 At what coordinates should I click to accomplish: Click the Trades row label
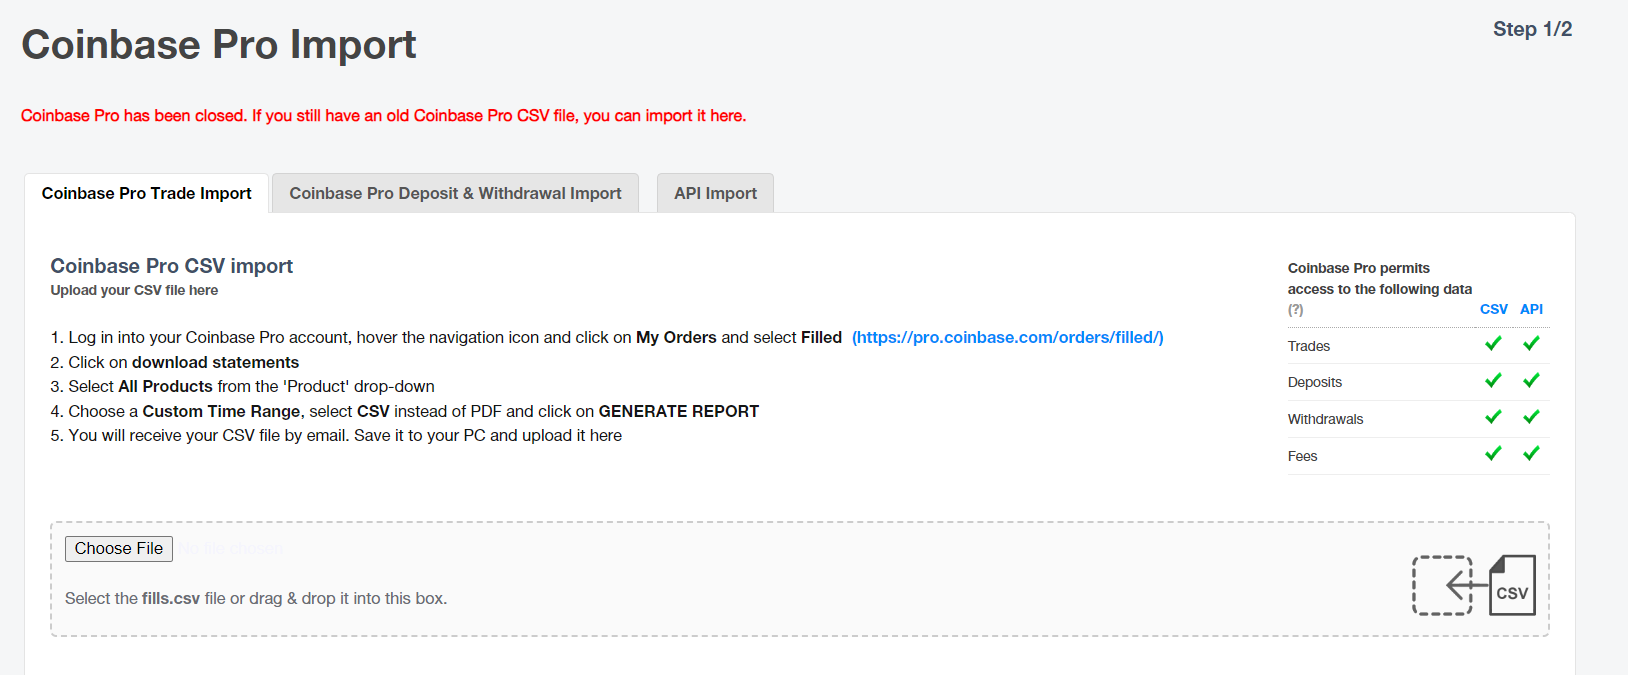tap(1309, 346)
